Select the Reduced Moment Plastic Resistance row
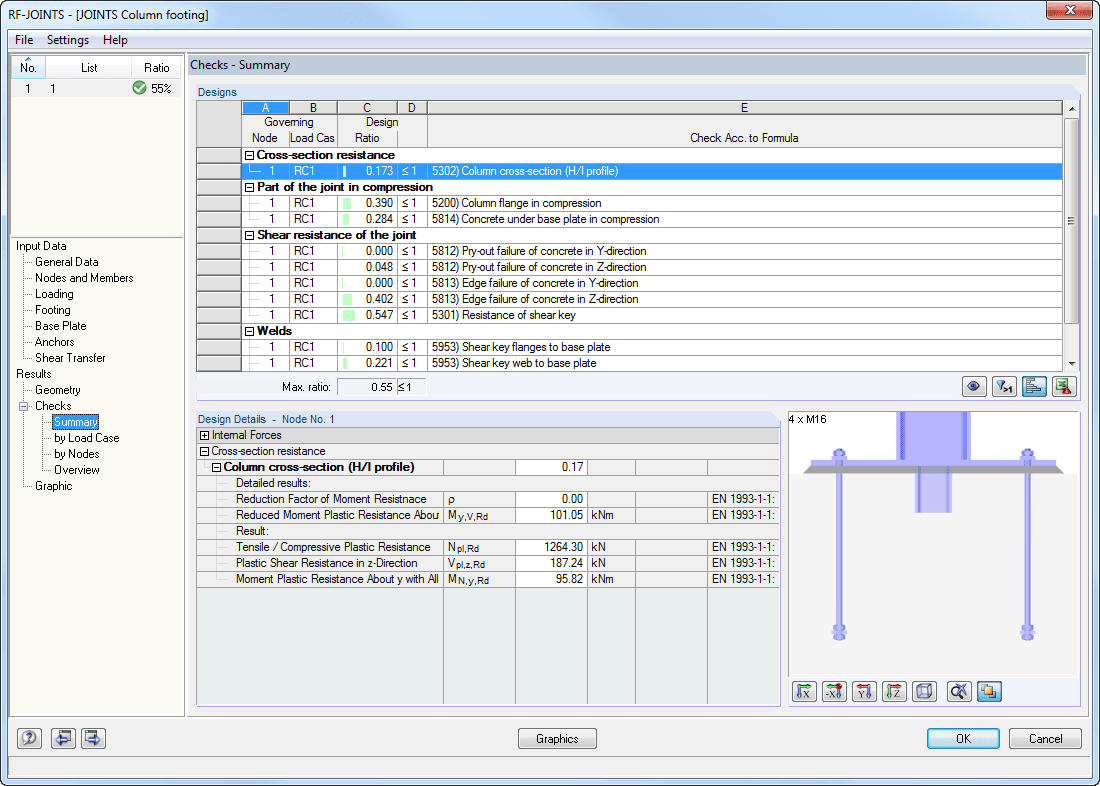The image size is (1100, 786). [x=488, y=516]
